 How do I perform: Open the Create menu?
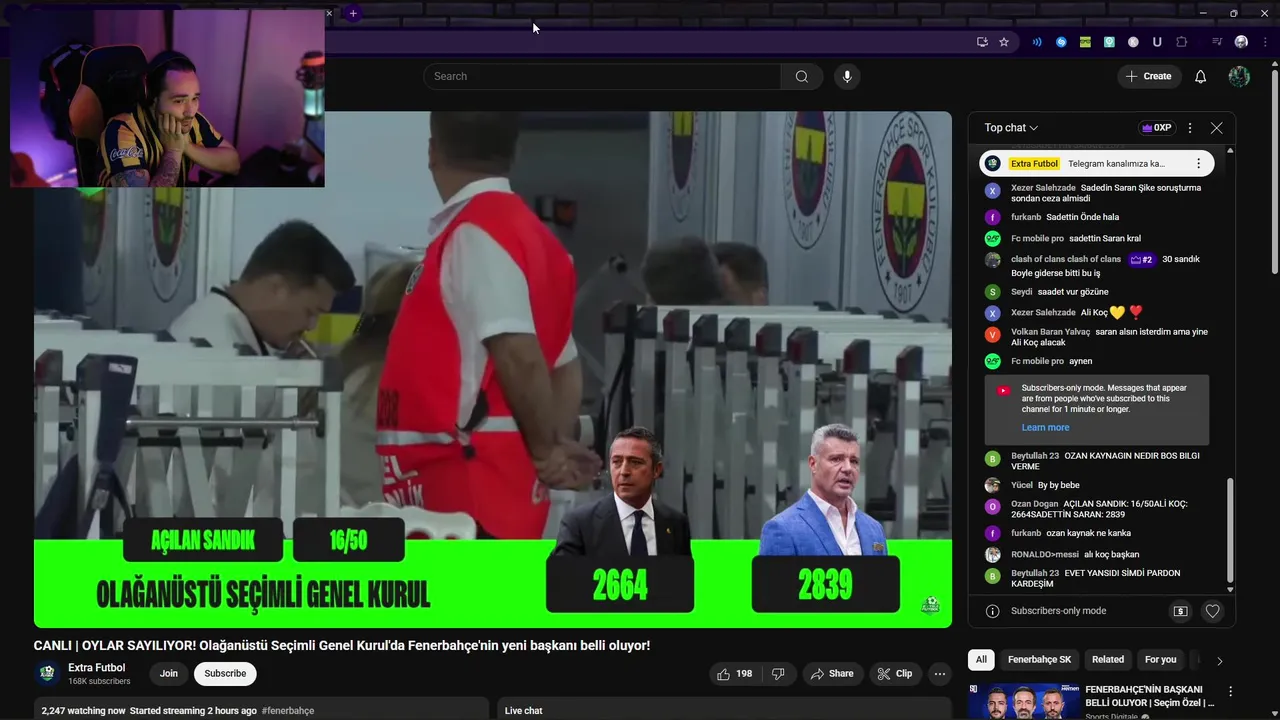point(1148,77)
